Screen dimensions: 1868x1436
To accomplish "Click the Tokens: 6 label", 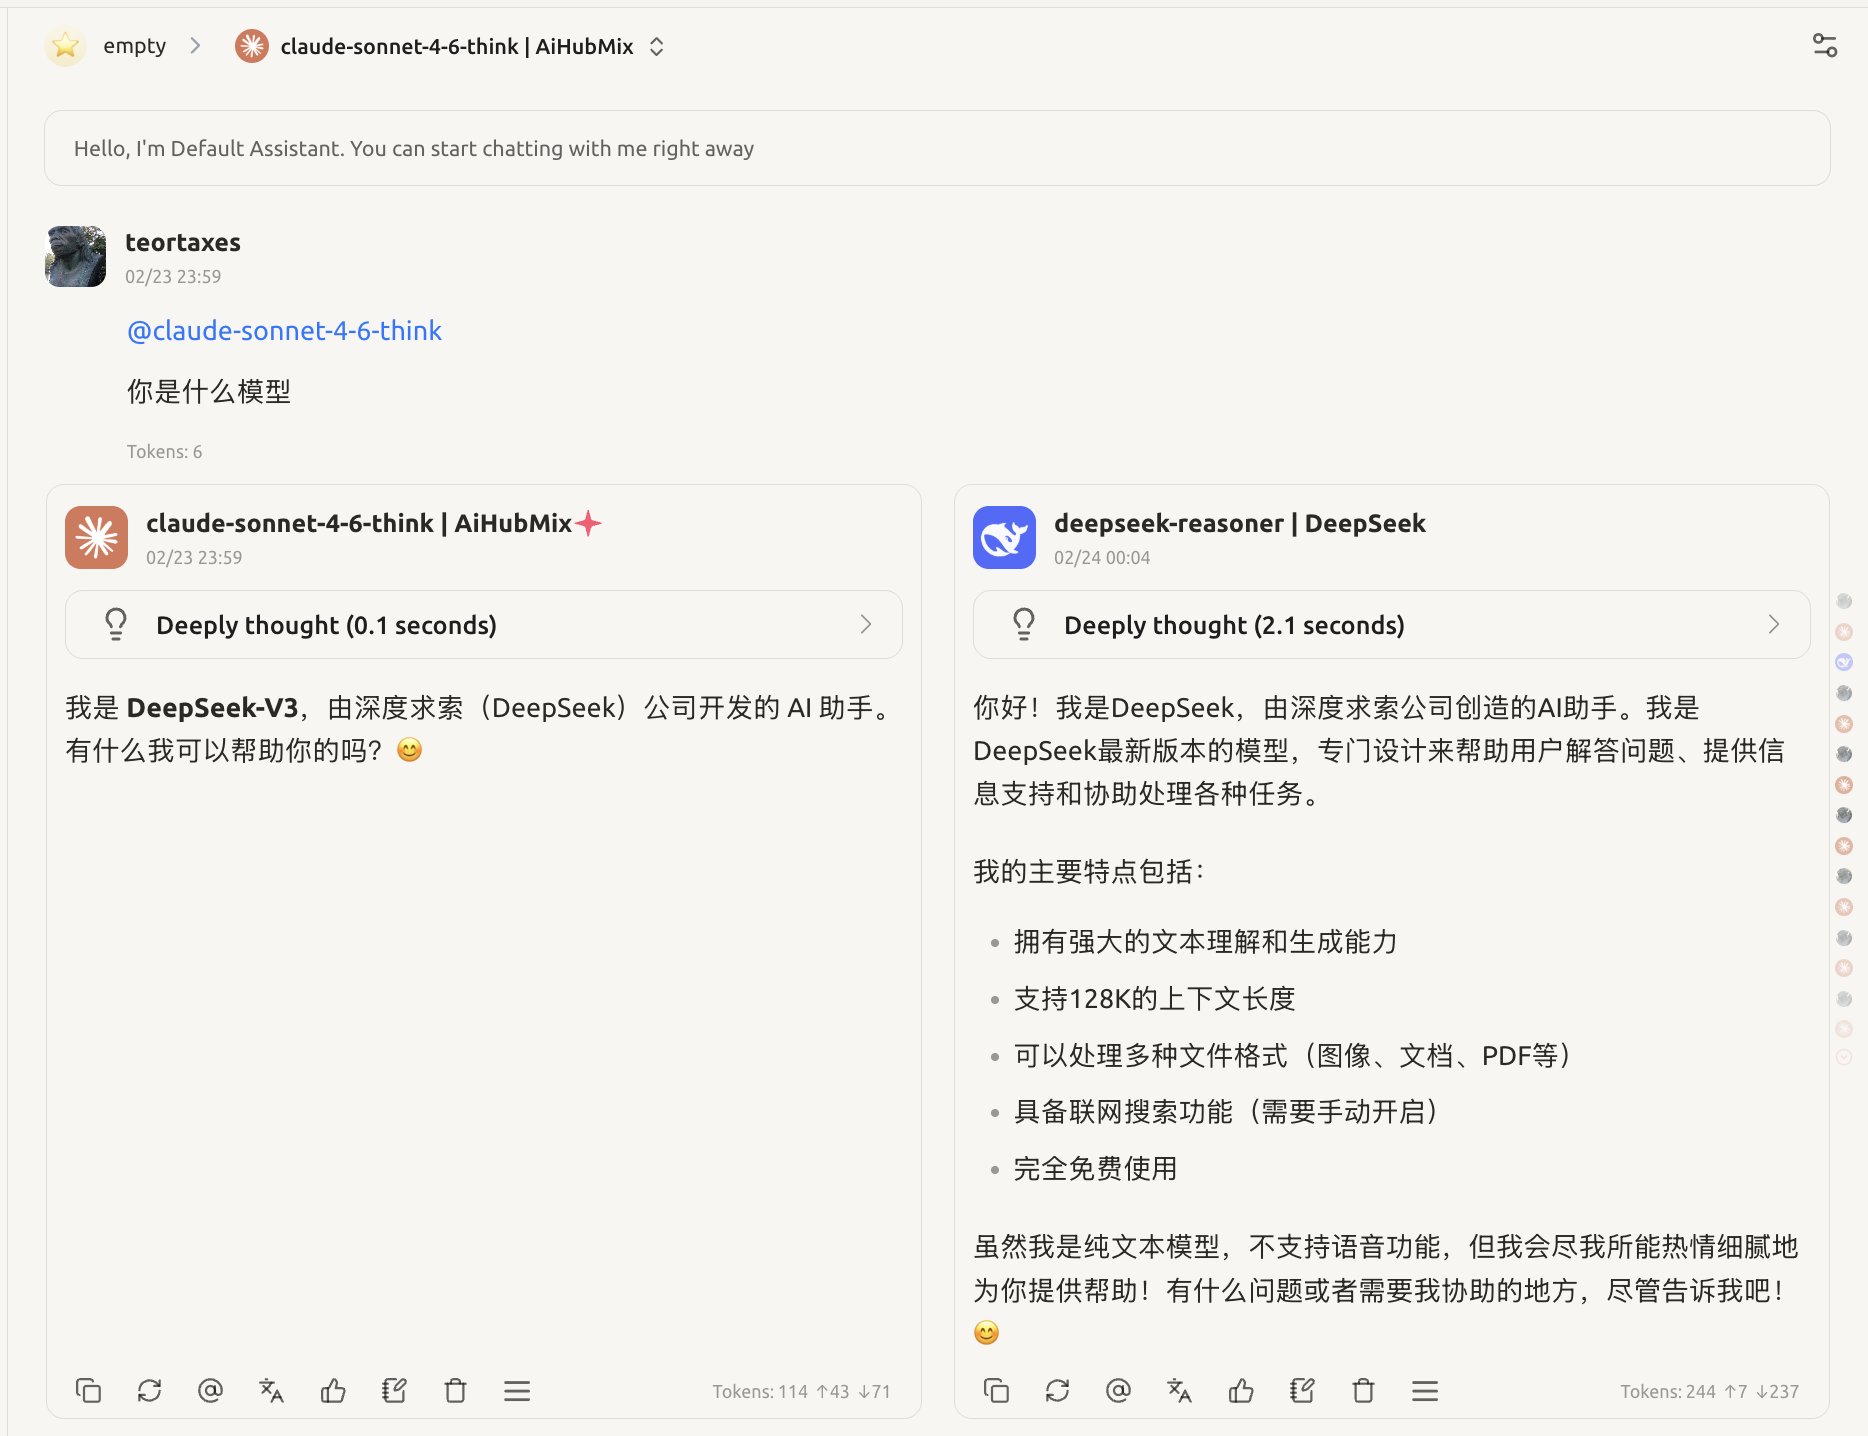I will [x=164, y=451].
